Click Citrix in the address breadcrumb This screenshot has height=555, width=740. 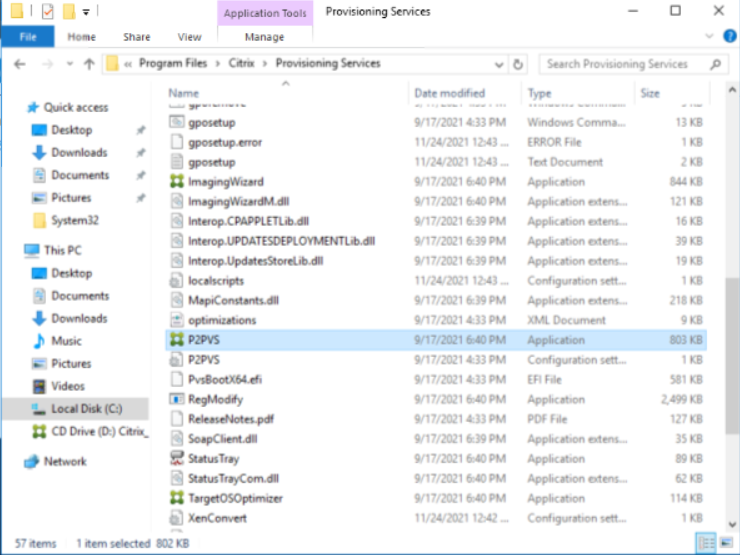(x=241, y=63)
